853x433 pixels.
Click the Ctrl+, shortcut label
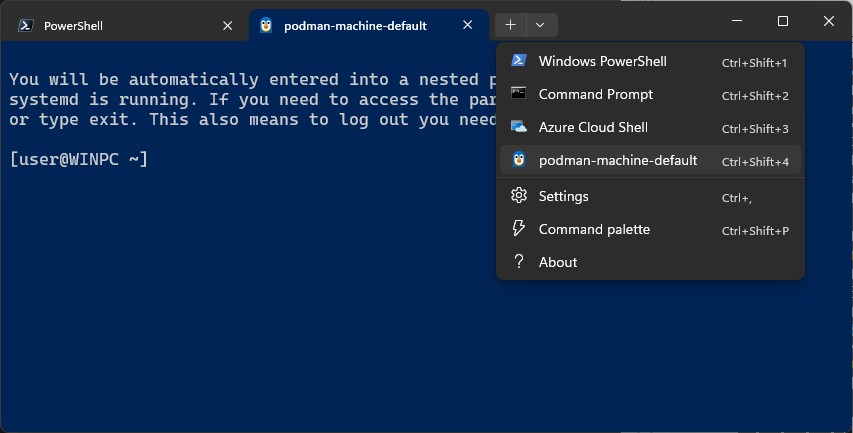[737, 198]
